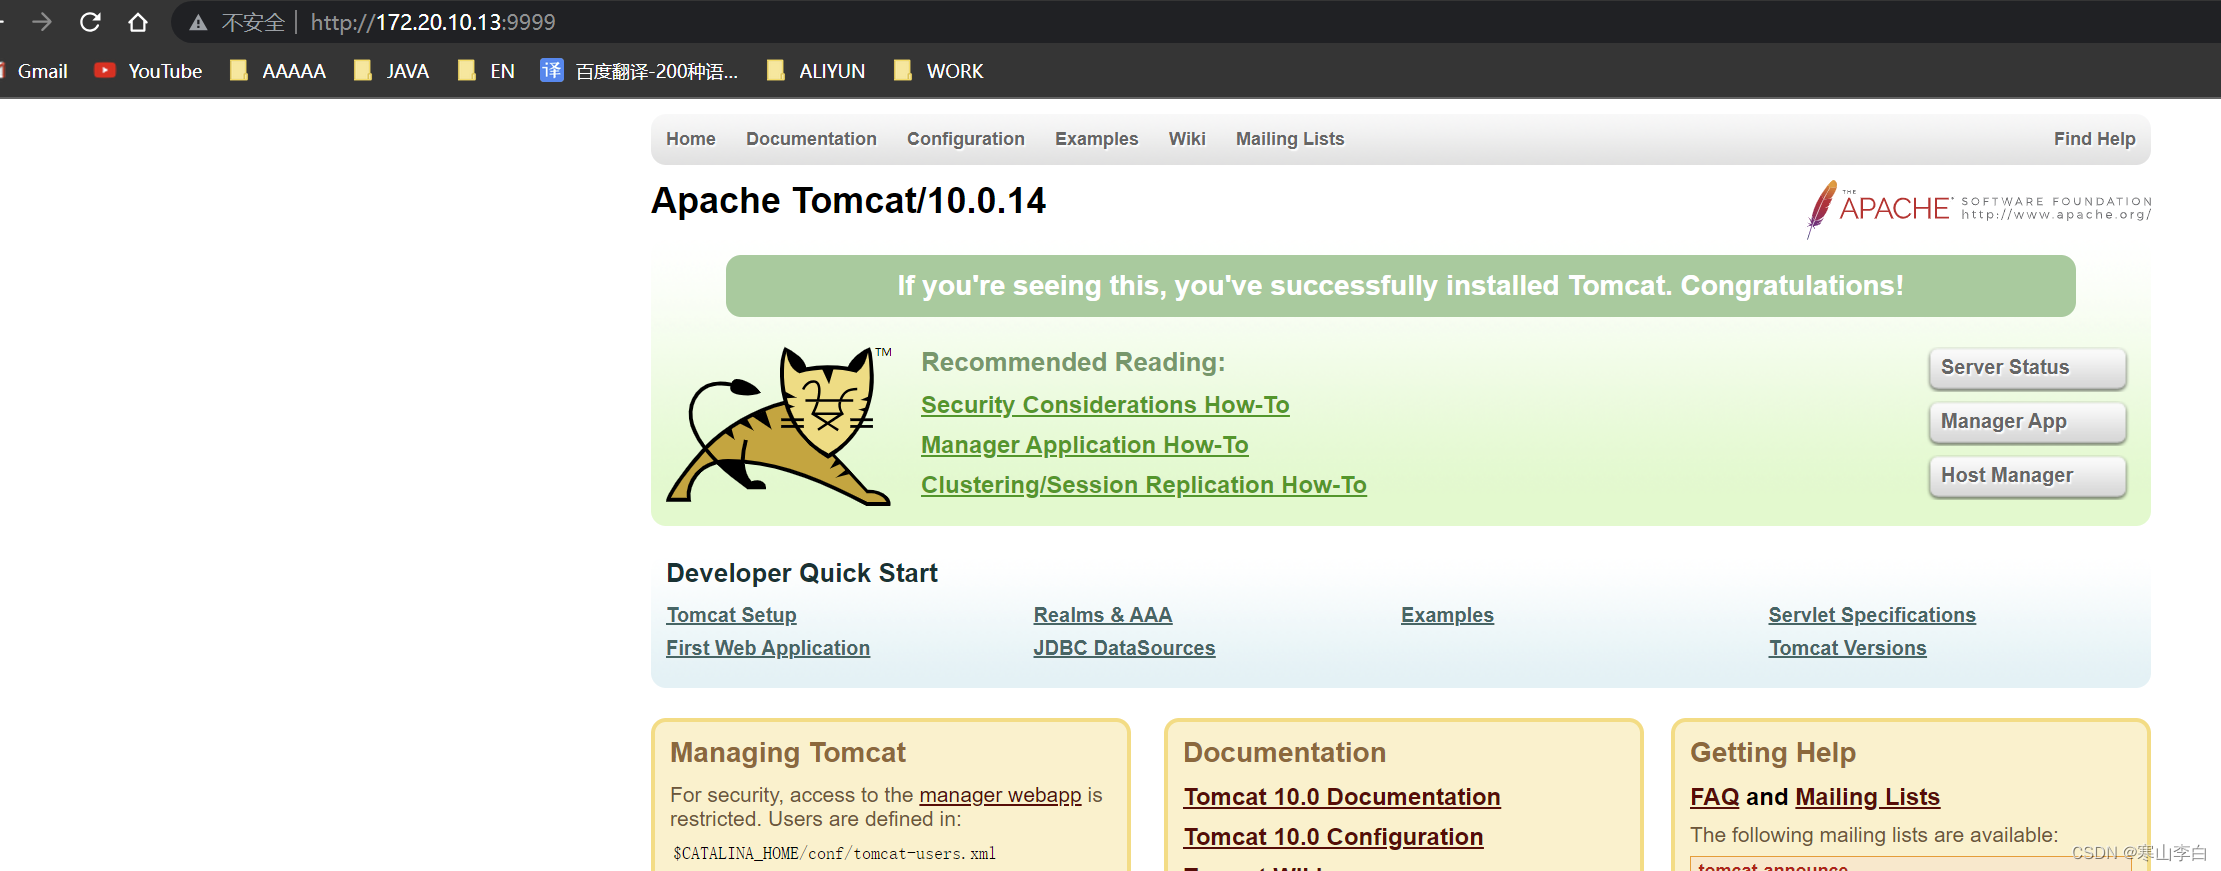Image resolution: width=2221 pixels, height=871 pixels.
Task: Open the Tomcat 10.0 Documentation link
Action: [1342, 797]
